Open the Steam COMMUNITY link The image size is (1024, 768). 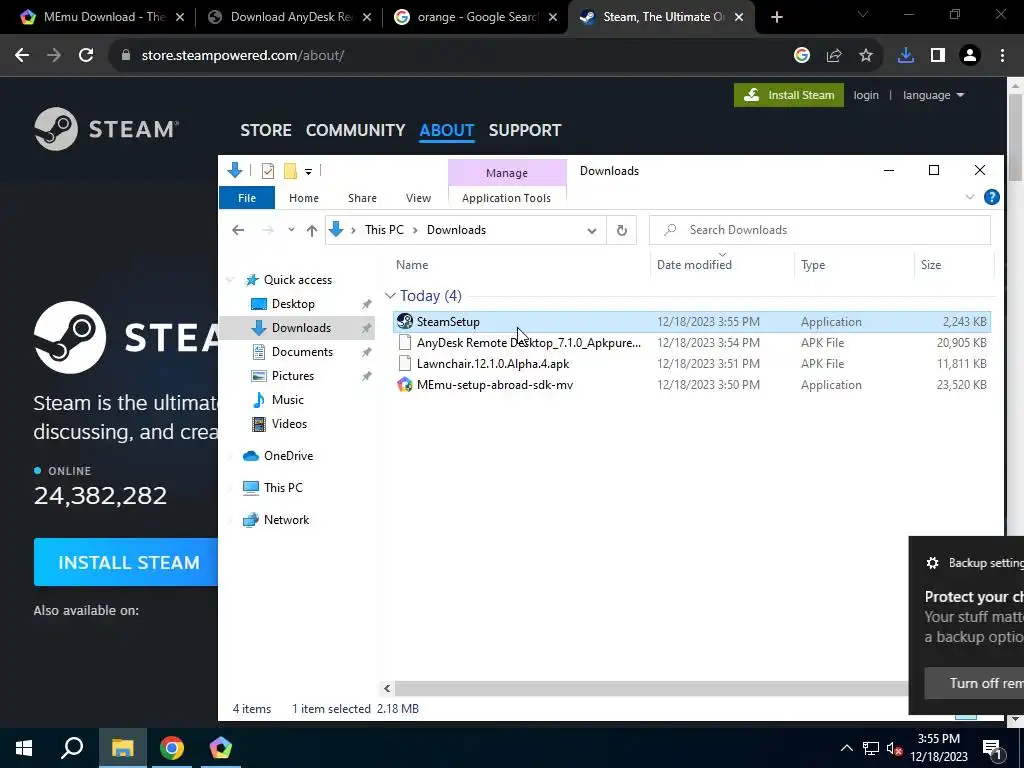(x=355, y=130)
